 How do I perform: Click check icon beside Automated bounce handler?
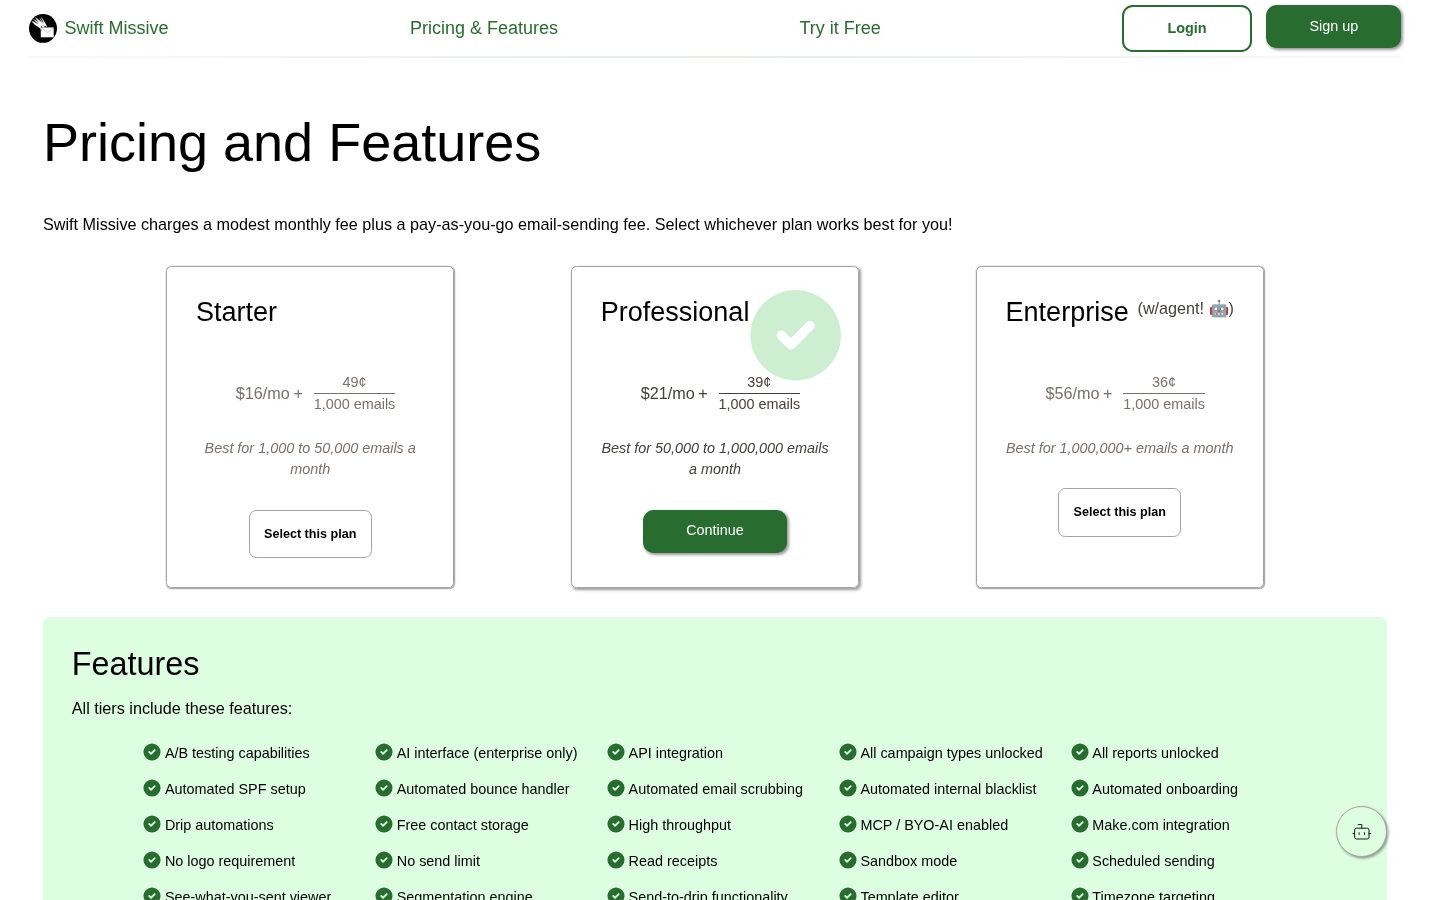(x=384, y=788)
